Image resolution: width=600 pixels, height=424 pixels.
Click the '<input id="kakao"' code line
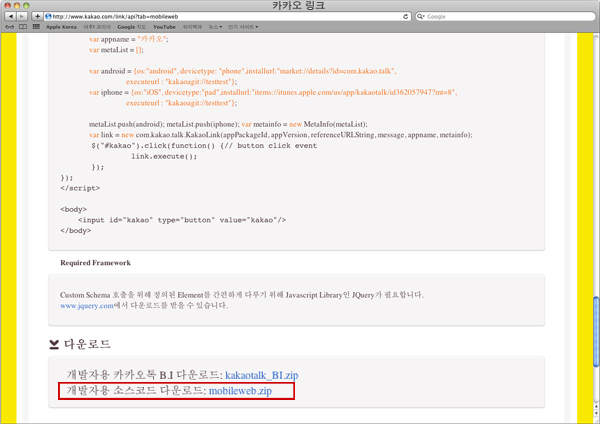tap(182, 220)
